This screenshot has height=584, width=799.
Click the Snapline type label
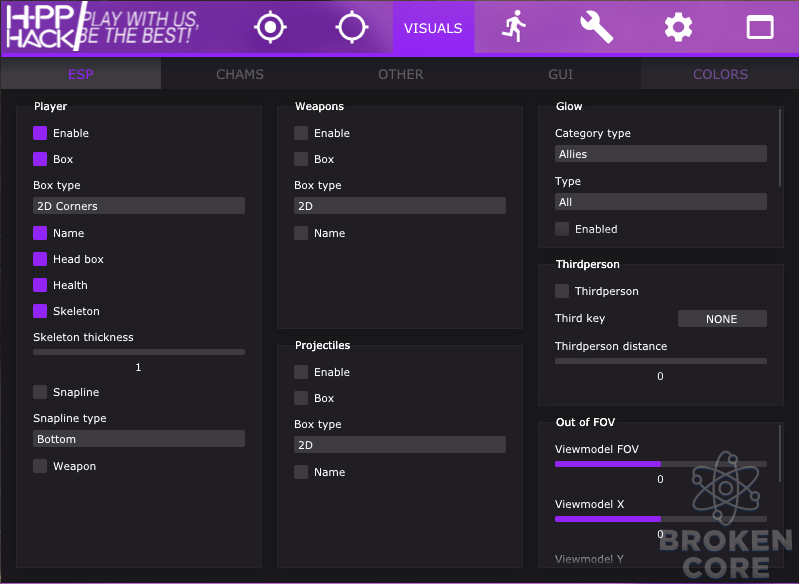click(x=69, y=418)
